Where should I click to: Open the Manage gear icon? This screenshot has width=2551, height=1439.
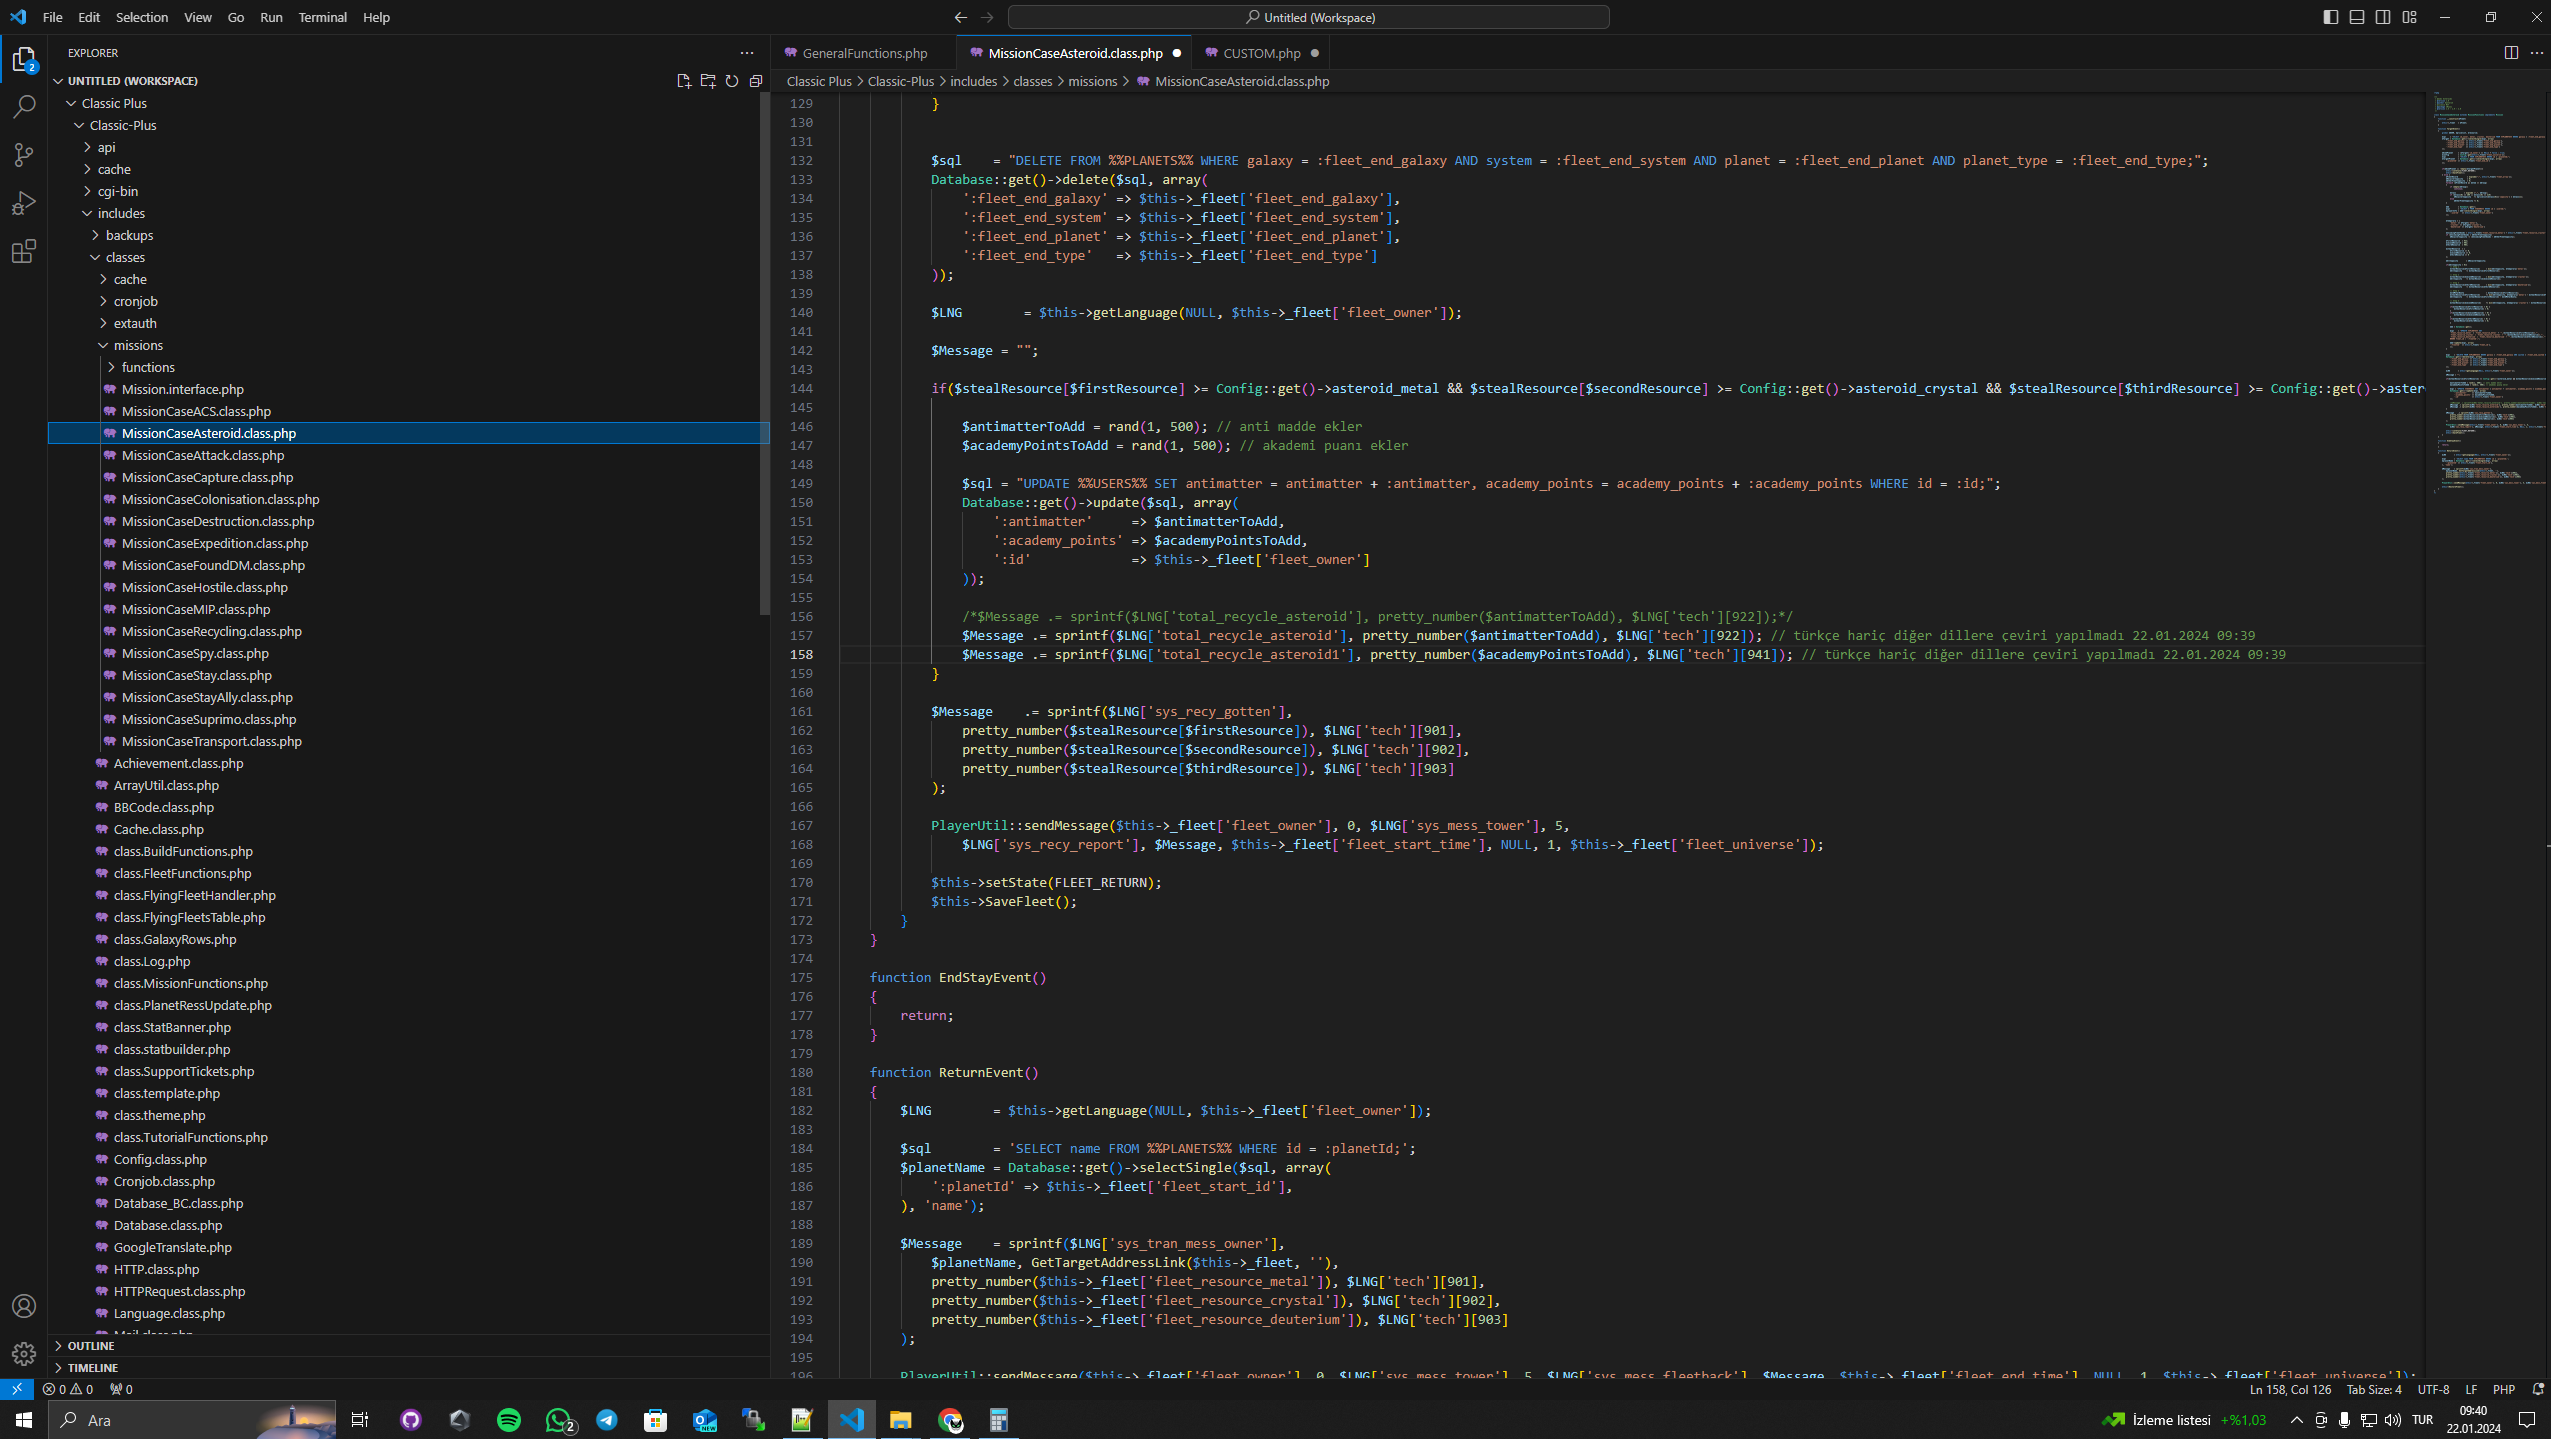point(24,1353)
